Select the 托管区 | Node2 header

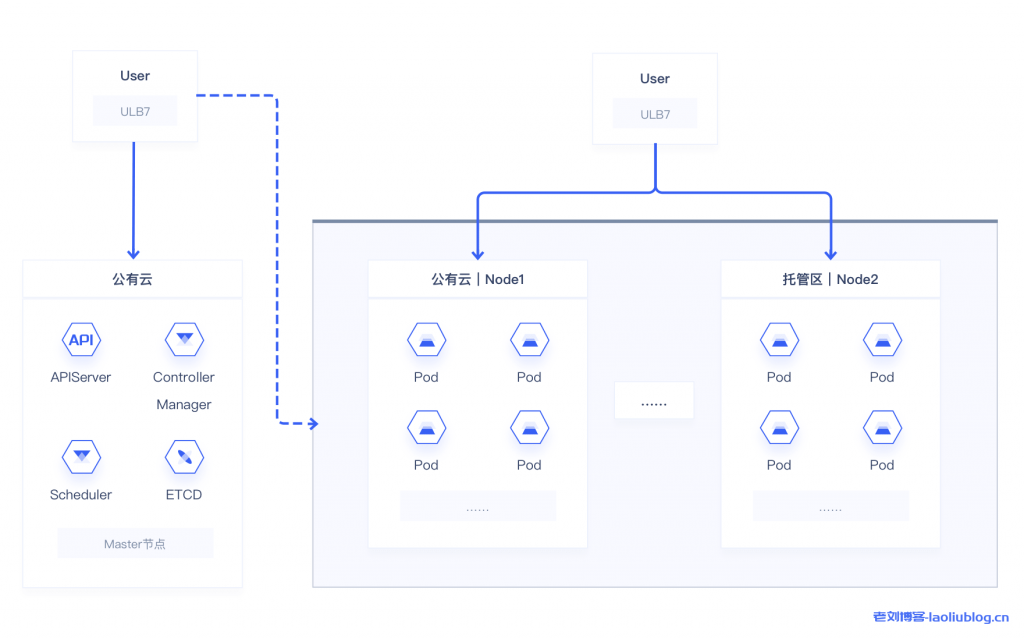pos(830,279)
